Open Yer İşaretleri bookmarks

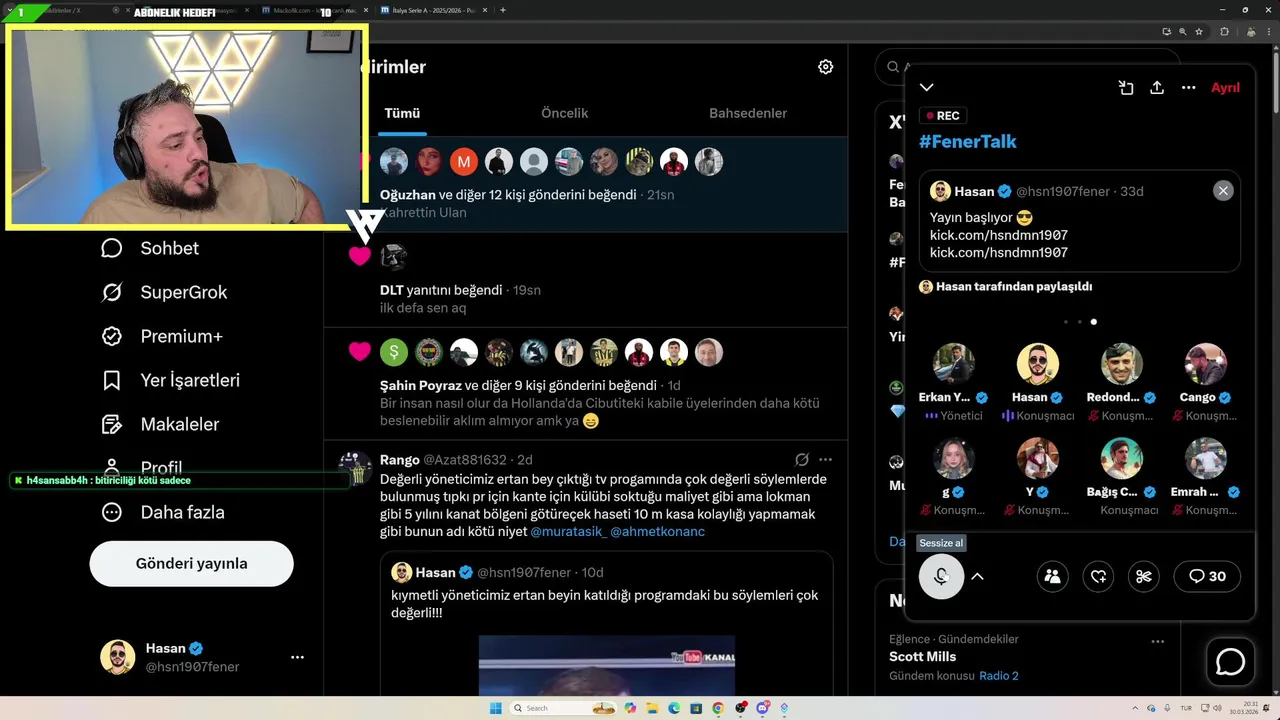(x=170, y=380)
